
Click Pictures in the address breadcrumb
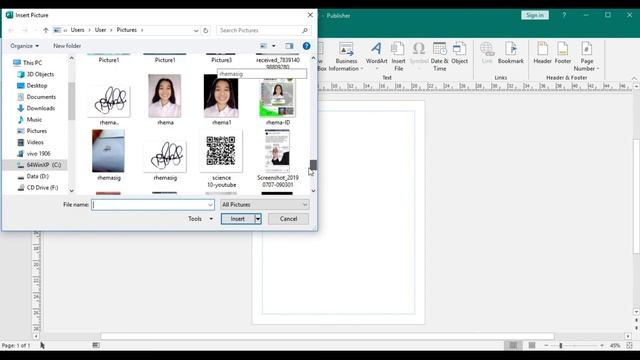point(127,30)
